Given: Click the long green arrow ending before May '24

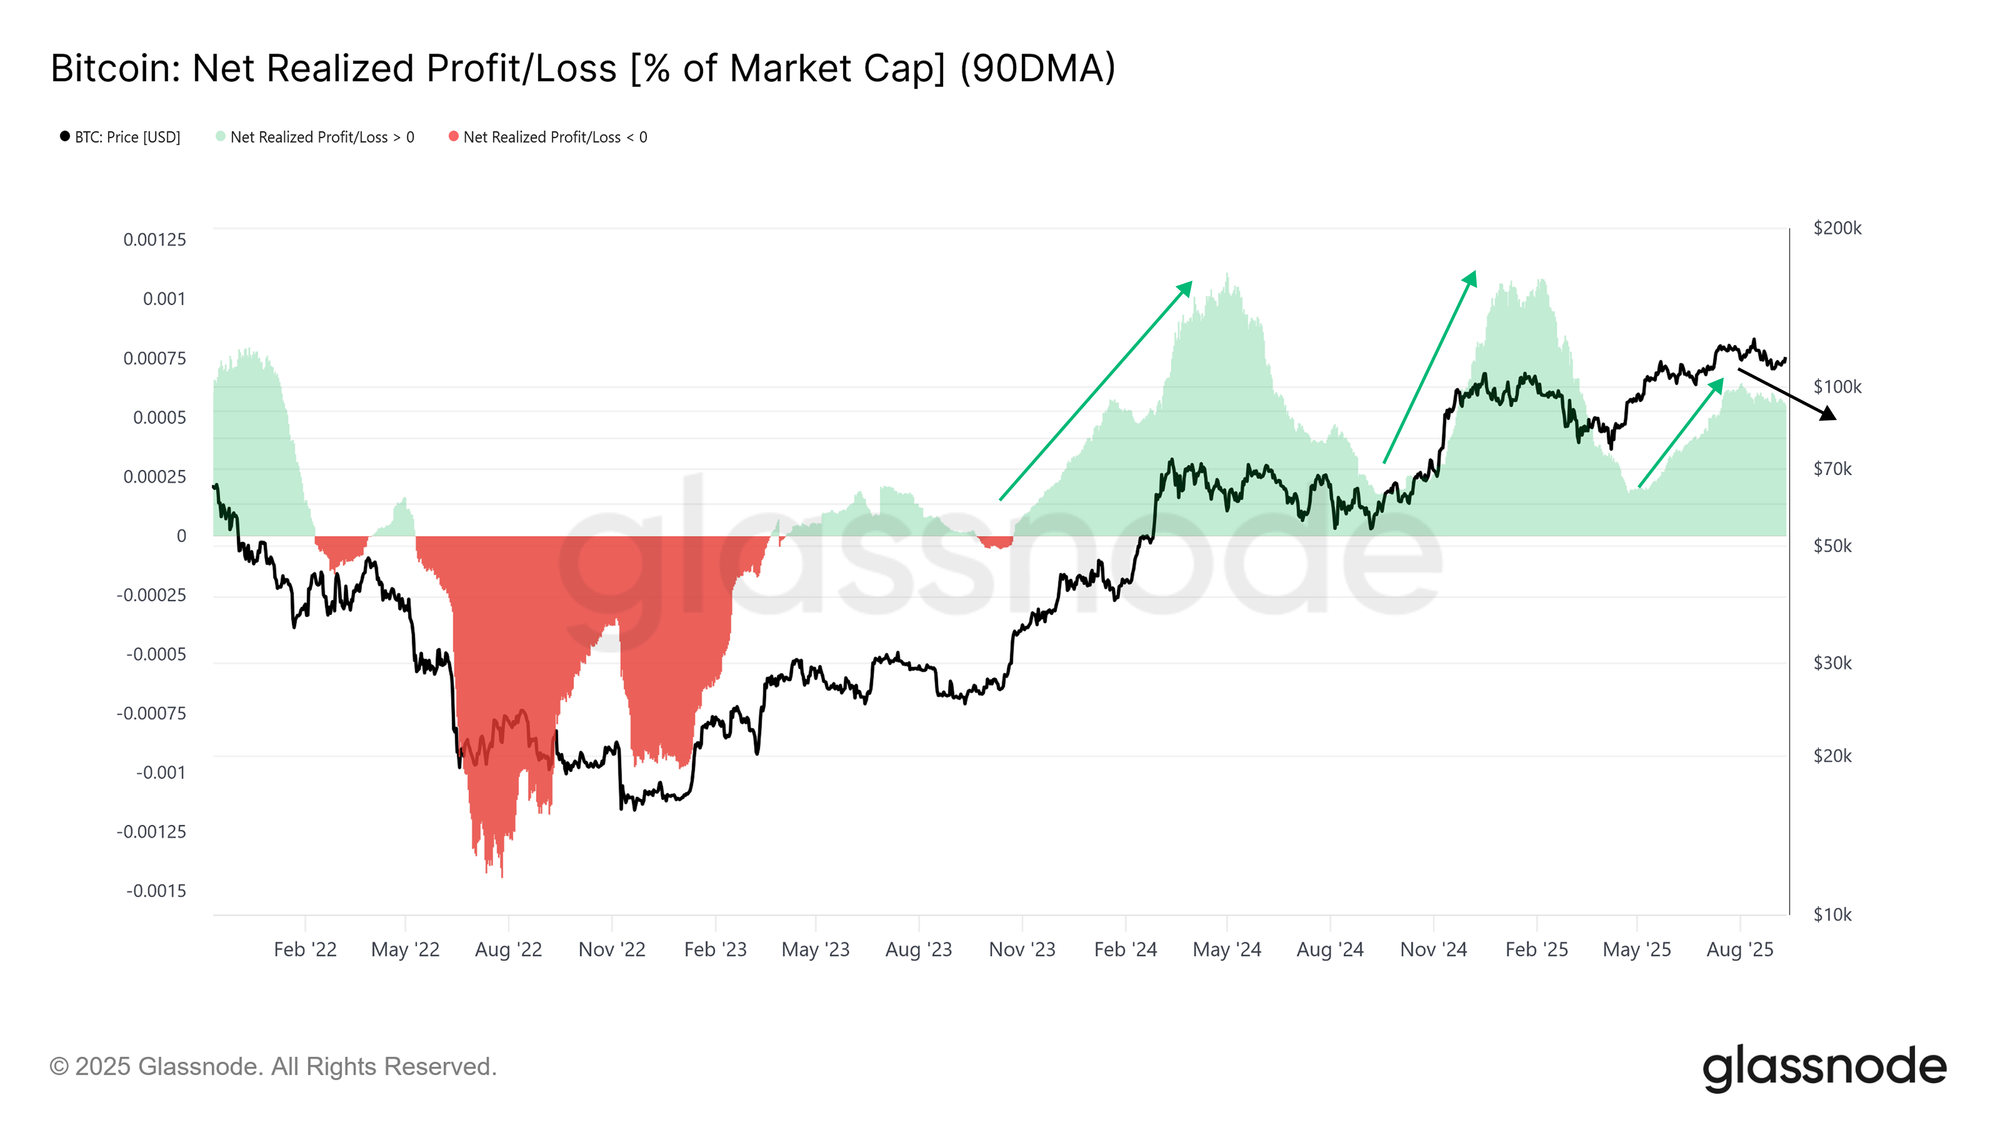Looking at the screenshot, I should [x=1096, y=390].
